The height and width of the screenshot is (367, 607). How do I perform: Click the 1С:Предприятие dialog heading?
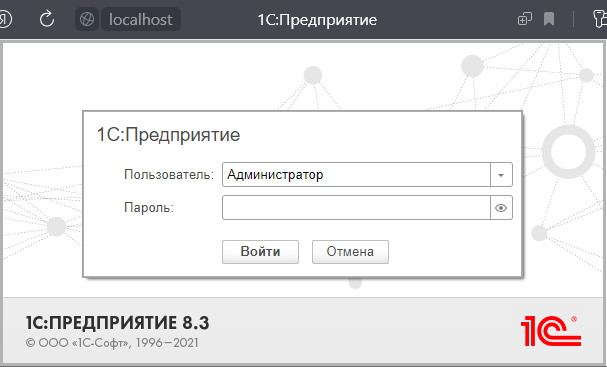click(168, 135)
